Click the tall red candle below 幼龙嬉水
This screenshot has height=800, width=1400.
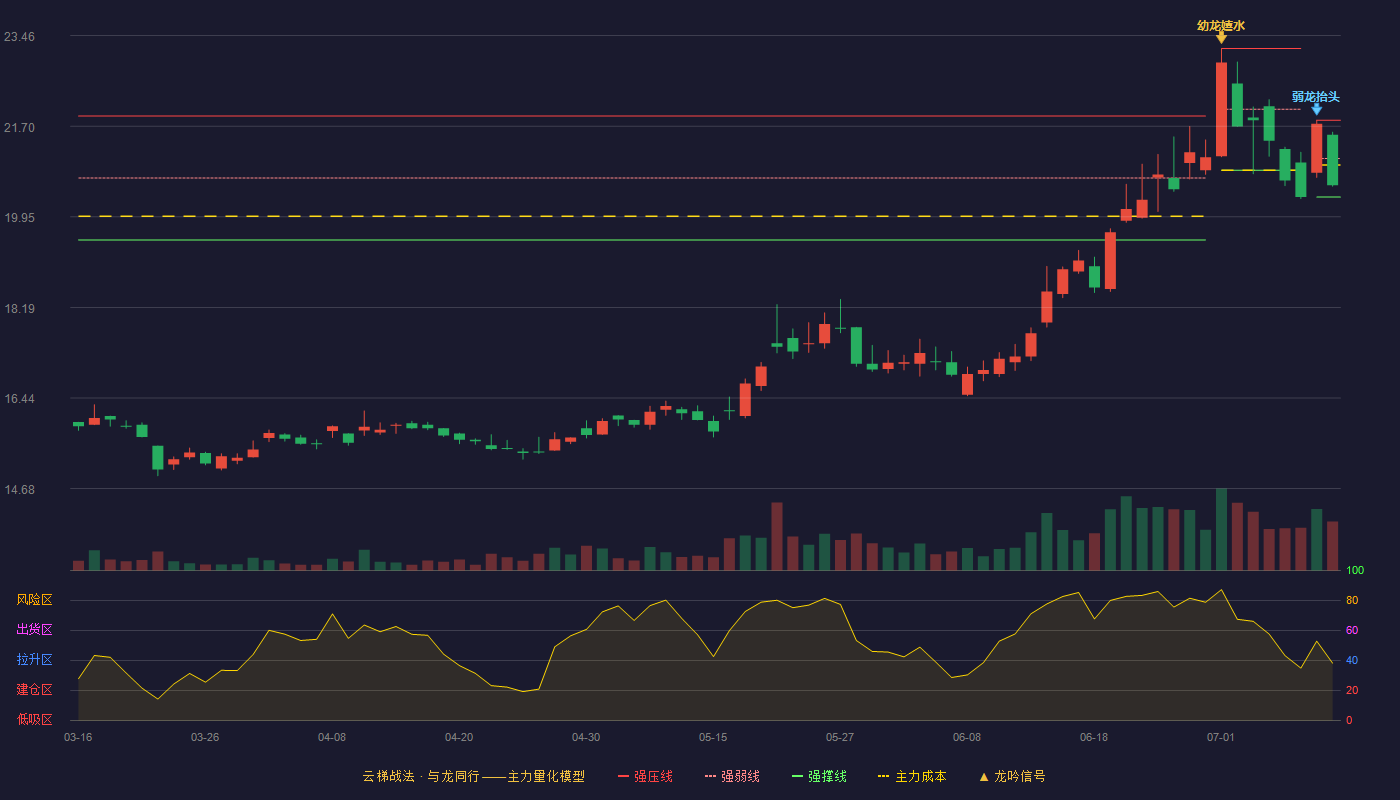[x=1221, y=109]
